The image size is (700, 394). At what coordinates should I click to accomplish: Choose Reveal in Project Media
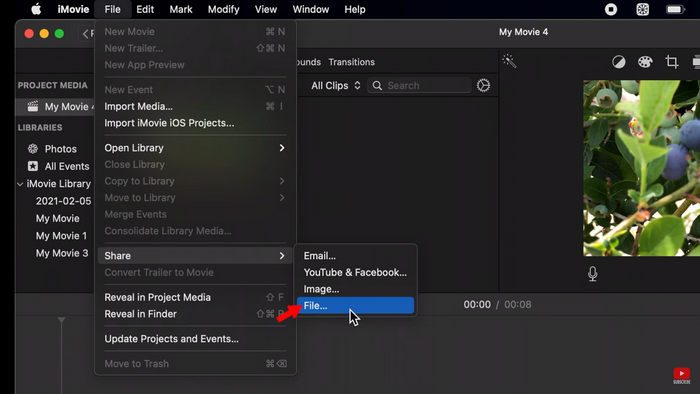(195, 297)
